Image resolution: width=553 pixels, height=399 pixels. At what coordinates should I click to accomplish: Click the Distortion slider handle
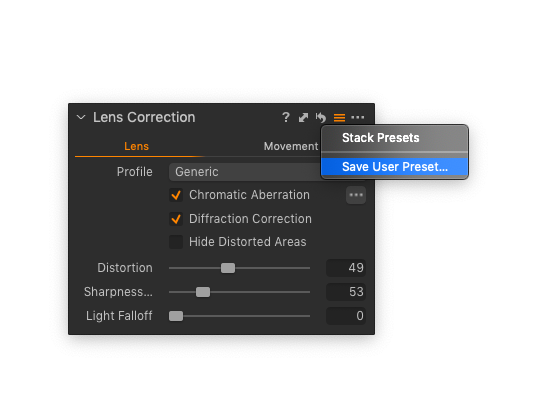click(228, 268)
